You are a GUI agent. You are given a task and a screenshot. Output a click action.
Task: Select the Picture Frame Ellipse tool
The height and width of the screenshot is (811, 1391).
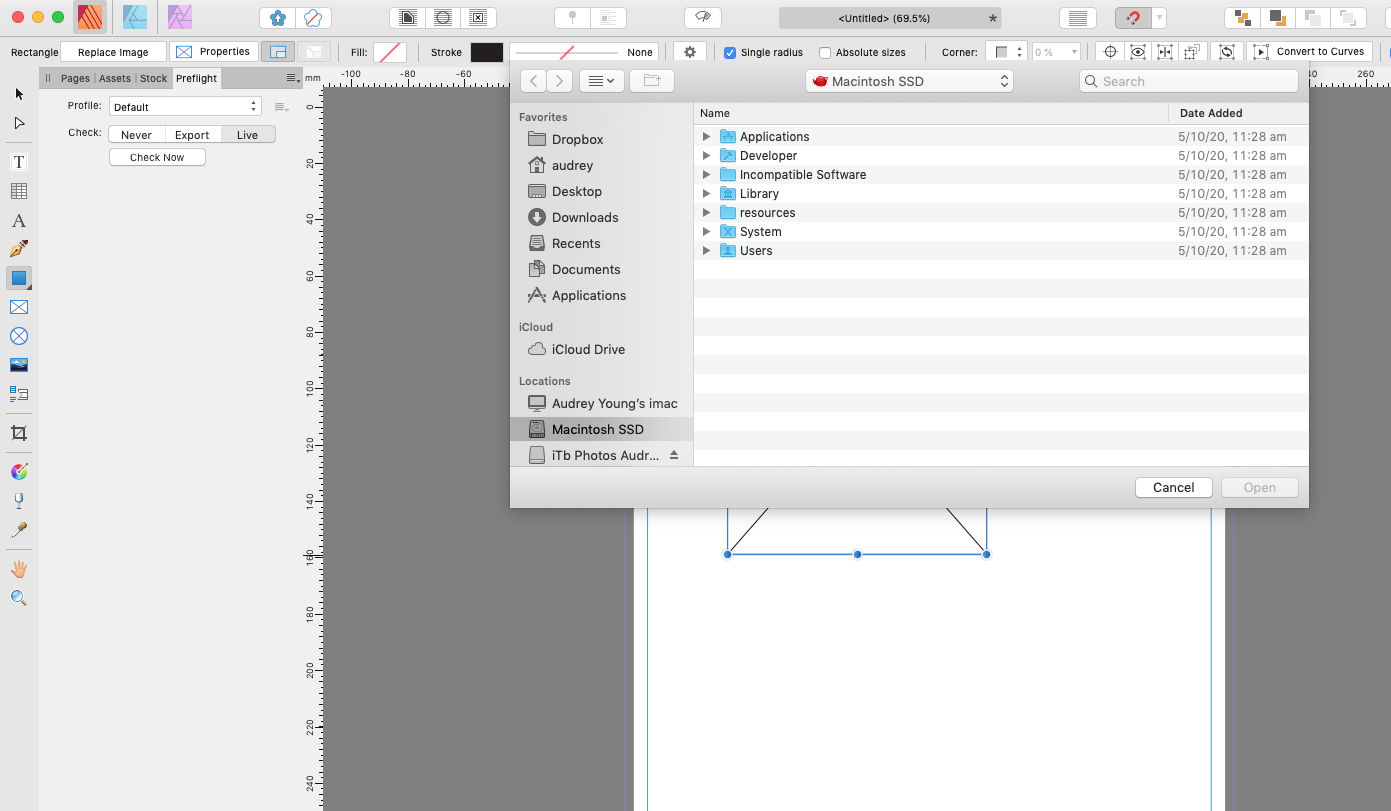(18, 336)
